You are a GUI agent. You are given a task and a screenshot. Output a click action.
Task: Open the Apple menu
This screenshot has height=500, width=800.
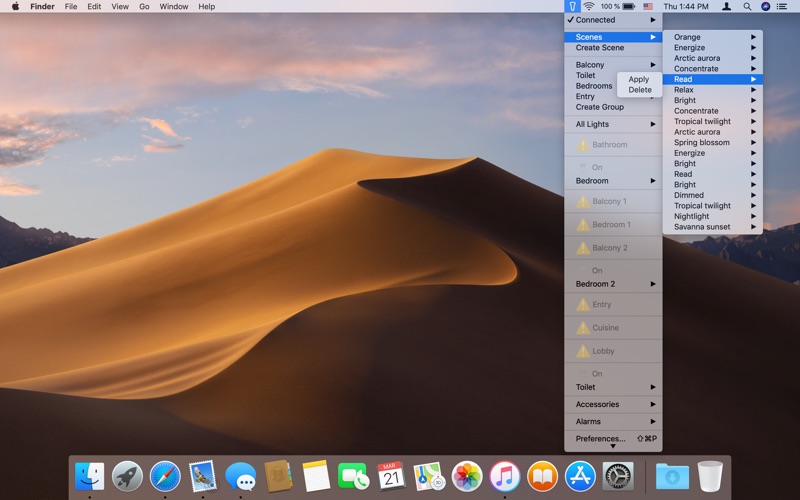pyautogui.click(x=15, y=7)
